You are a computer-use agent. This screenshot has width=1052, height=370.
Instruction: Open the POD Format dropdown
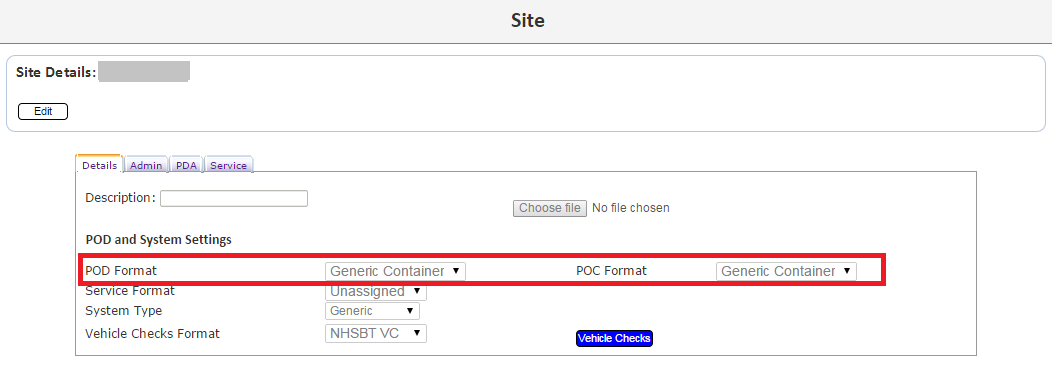point(395,271)
